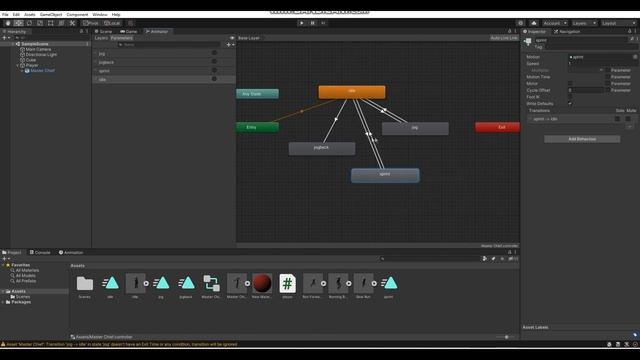This screenshot has width=640, height=360.
Task: Select the Rotate tool
Action: pyautogui.click(x=29, y=23)
